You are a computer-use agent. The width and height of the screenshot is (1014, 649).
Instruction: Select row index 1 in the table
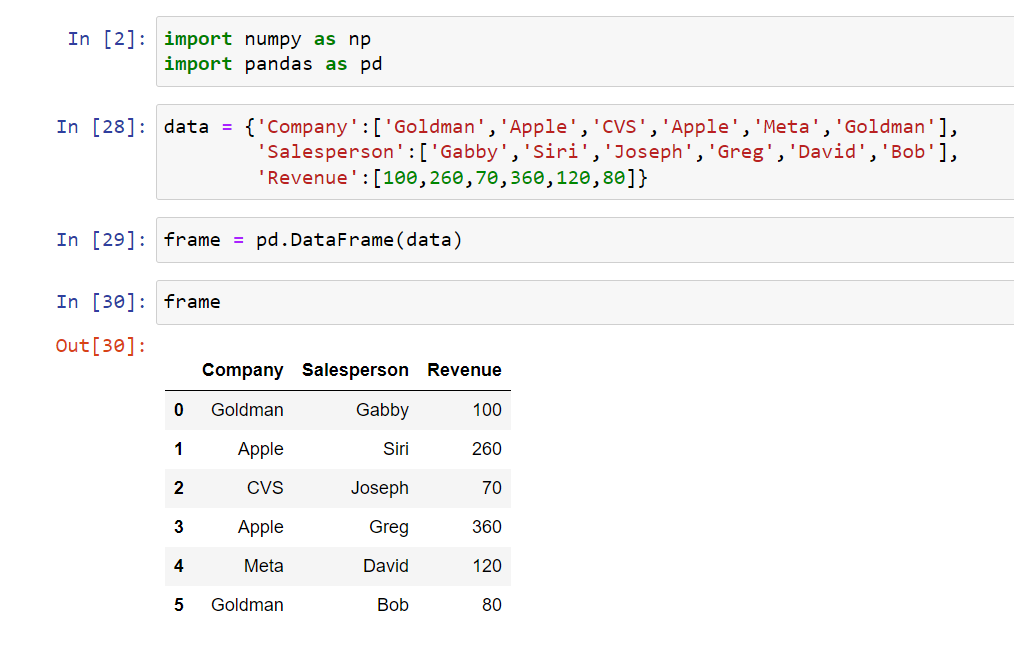(x=178, y=449)
